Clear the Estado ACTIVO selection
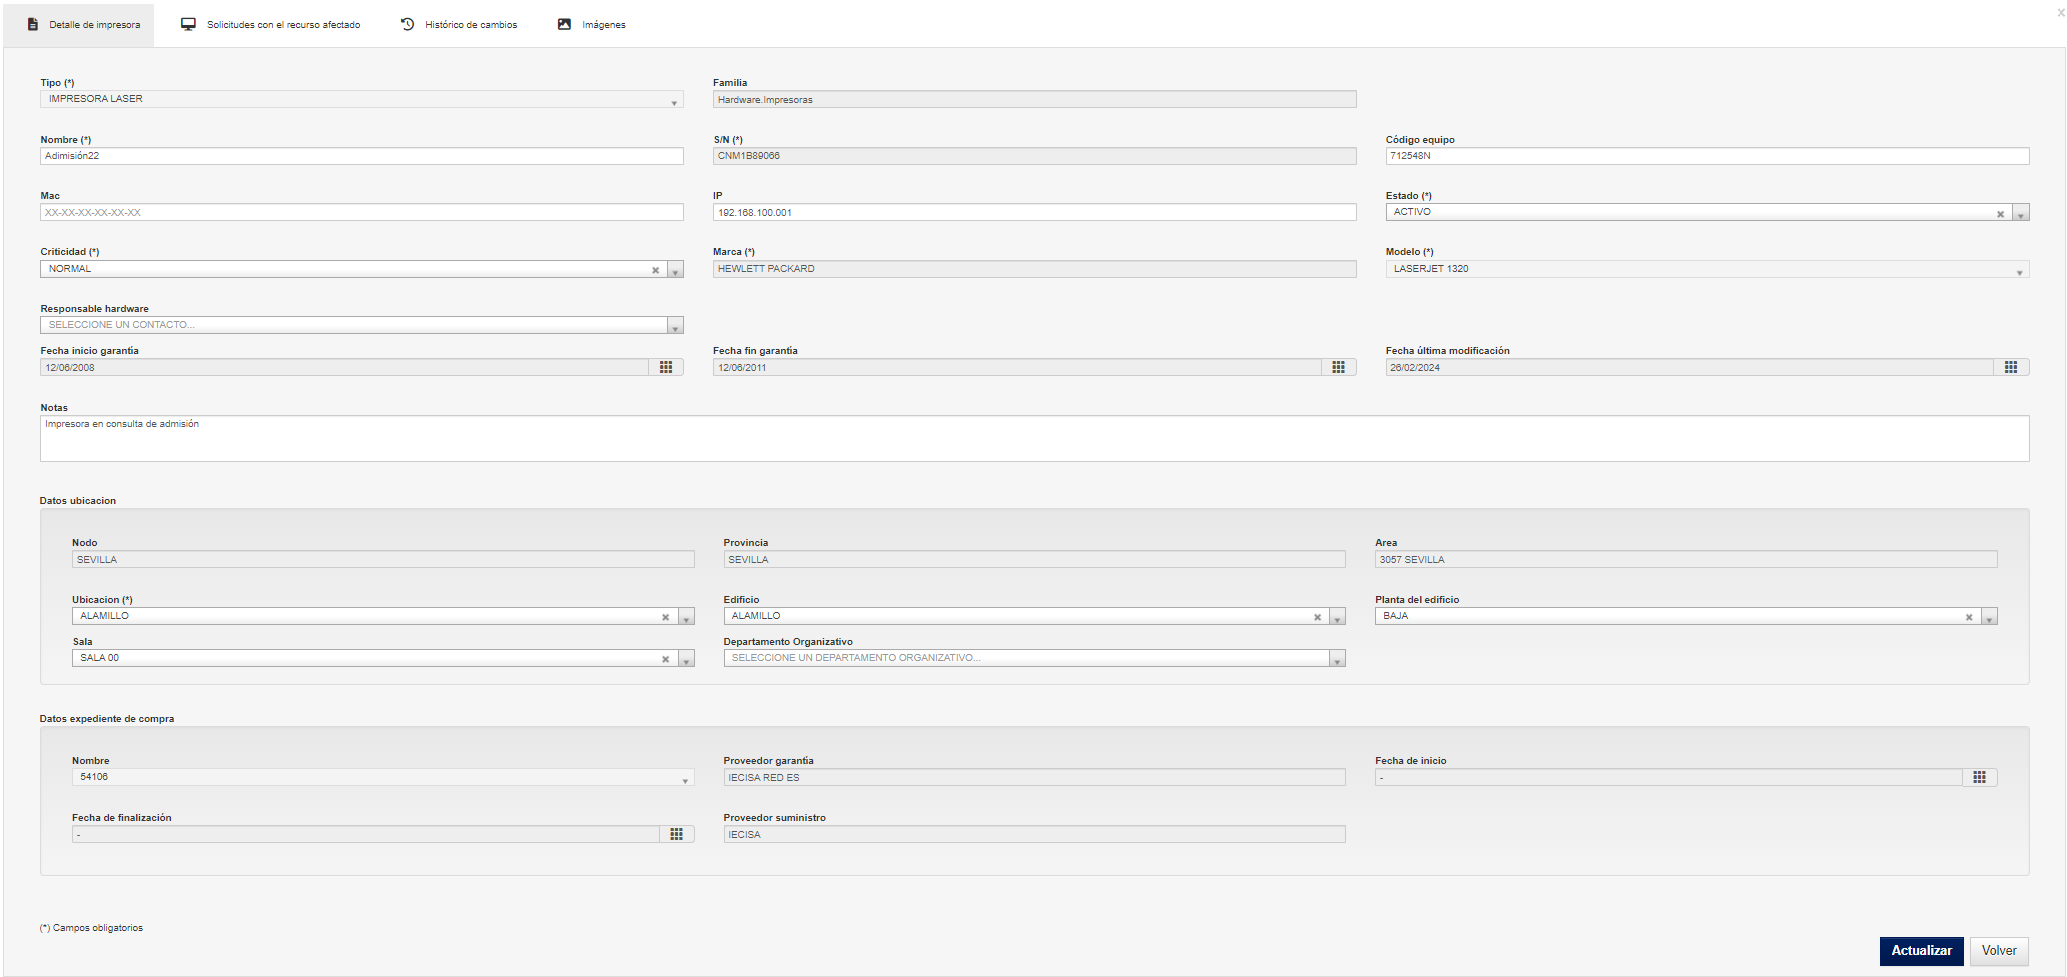 [x=2000, y=214]
